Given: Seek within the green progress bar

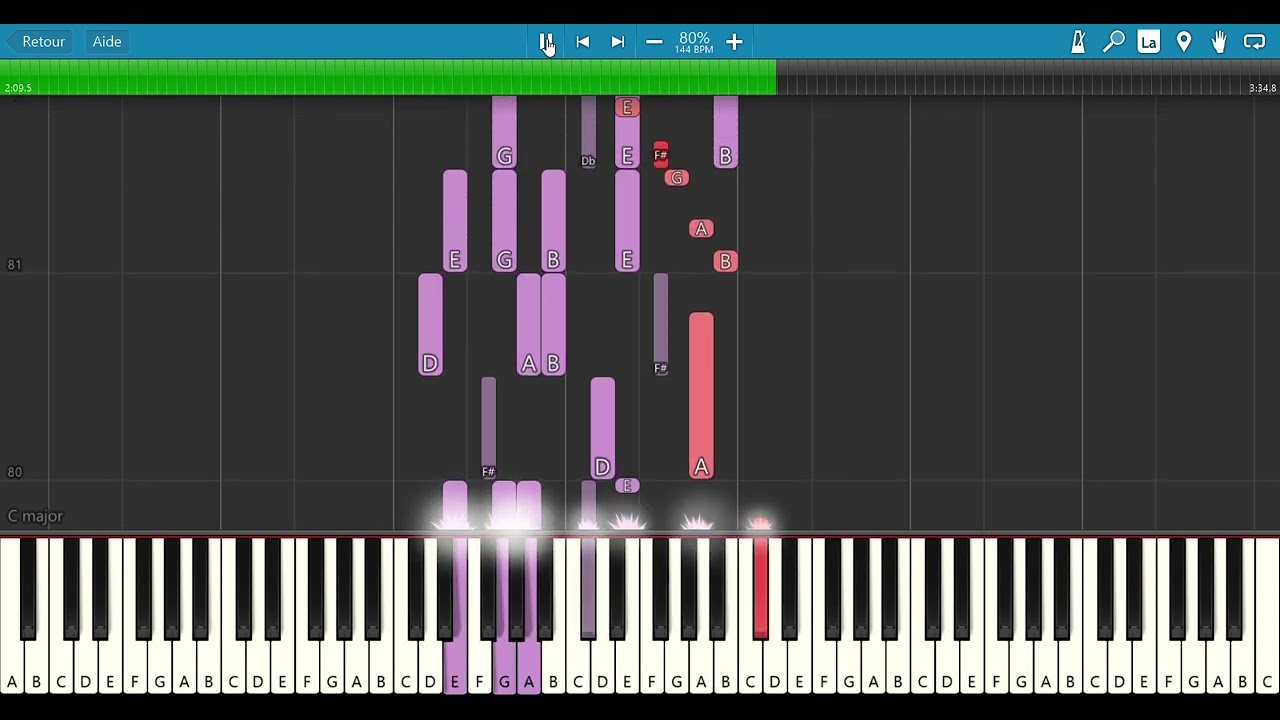Looking at the screenshot, I should click(x=388, y=77).
